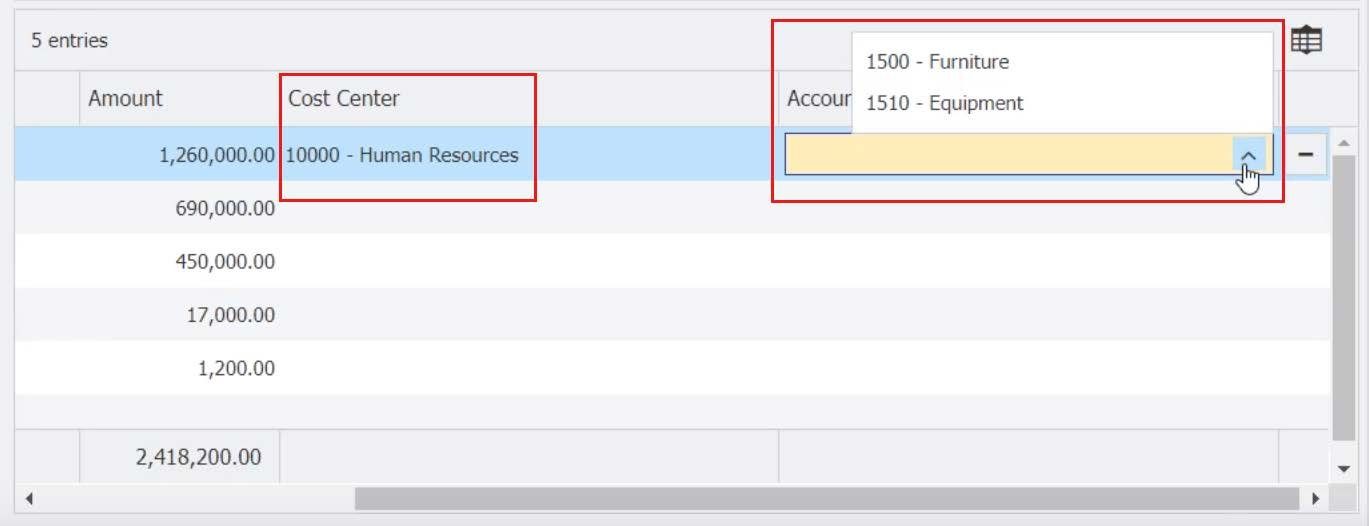Click the vertical scrollbar down arrow
1369x526 pixels.
1344,468
